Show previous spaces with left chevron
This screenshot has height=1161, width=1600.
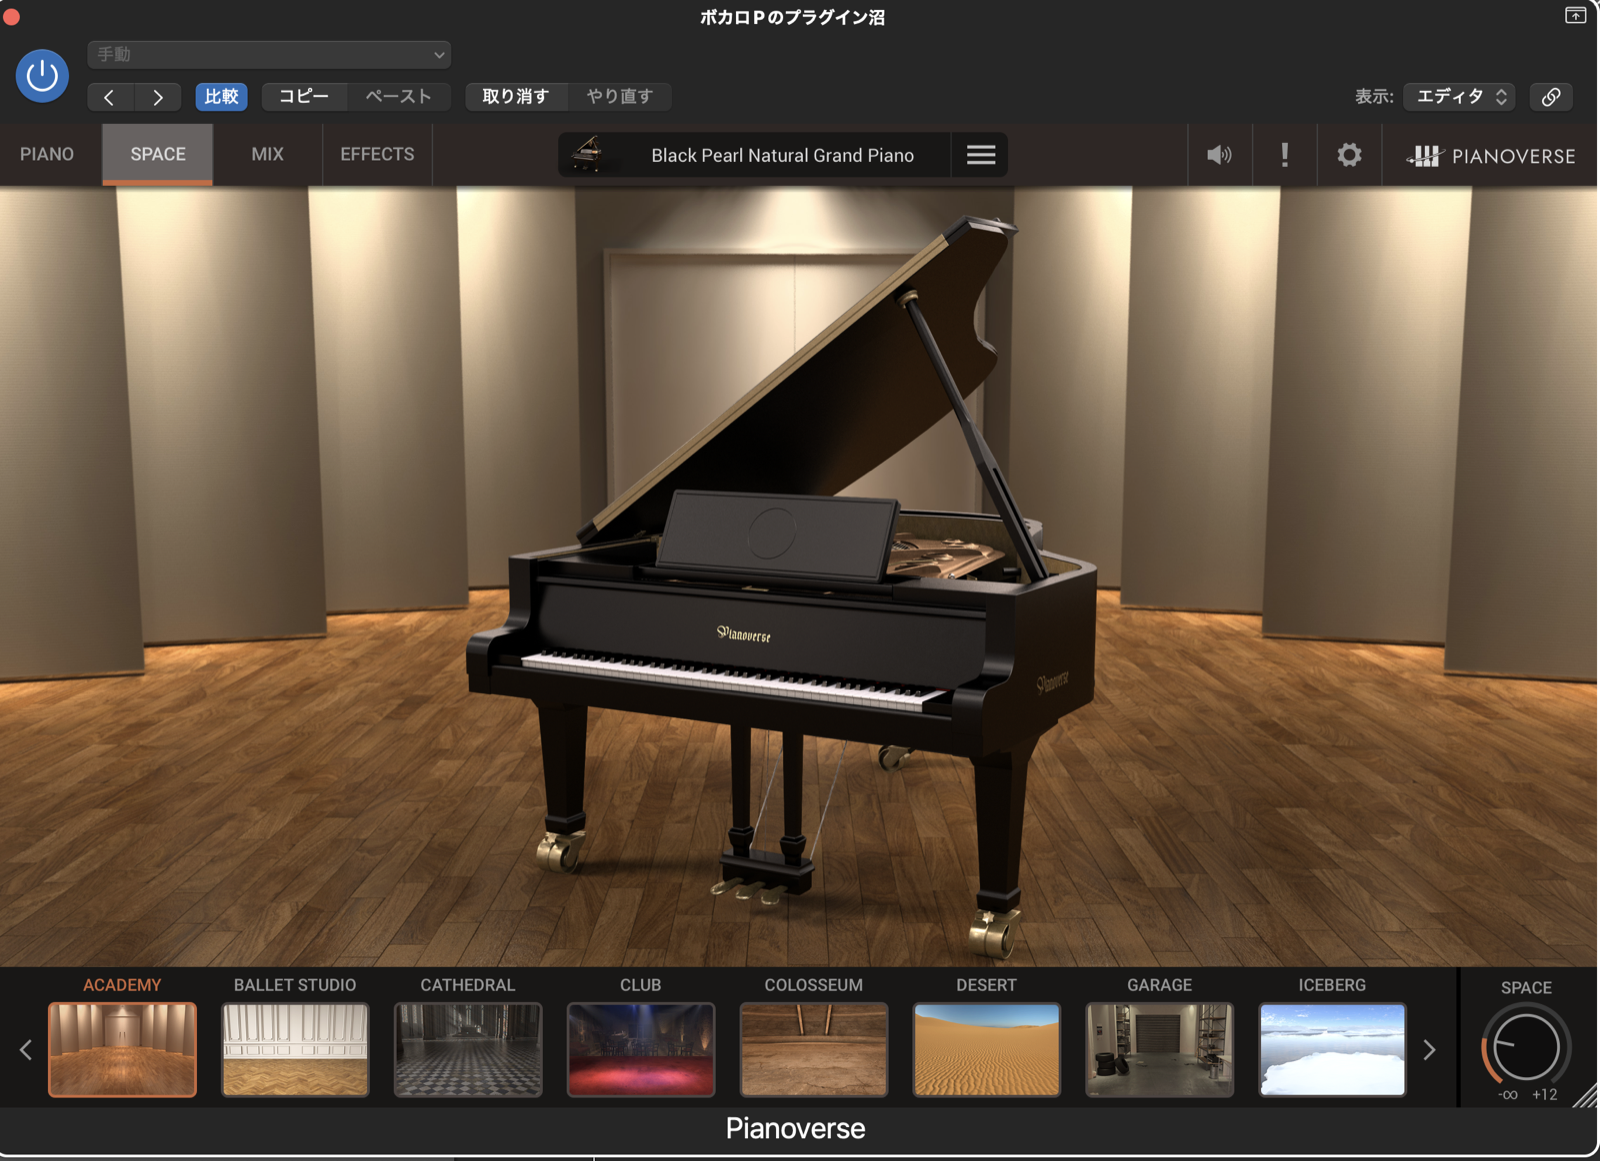(x=26, y=1050)
